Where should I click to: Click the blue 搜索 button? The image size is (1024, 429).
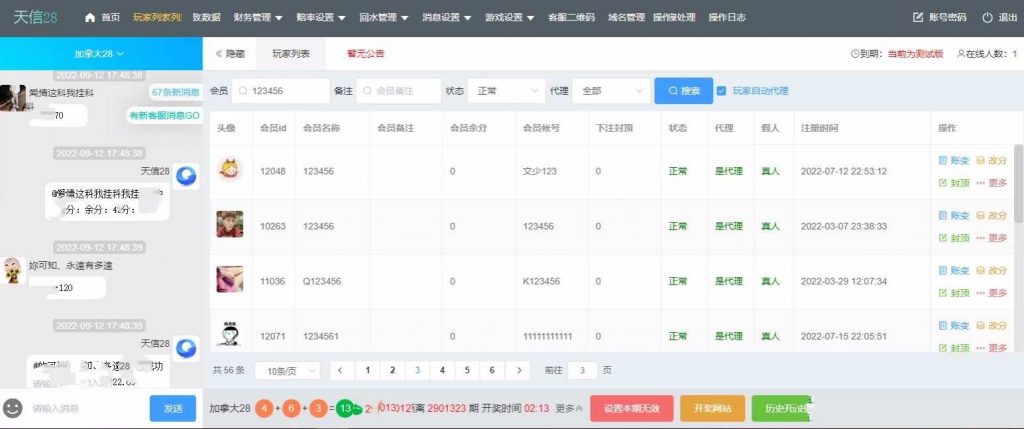click(x=682, y=91)
